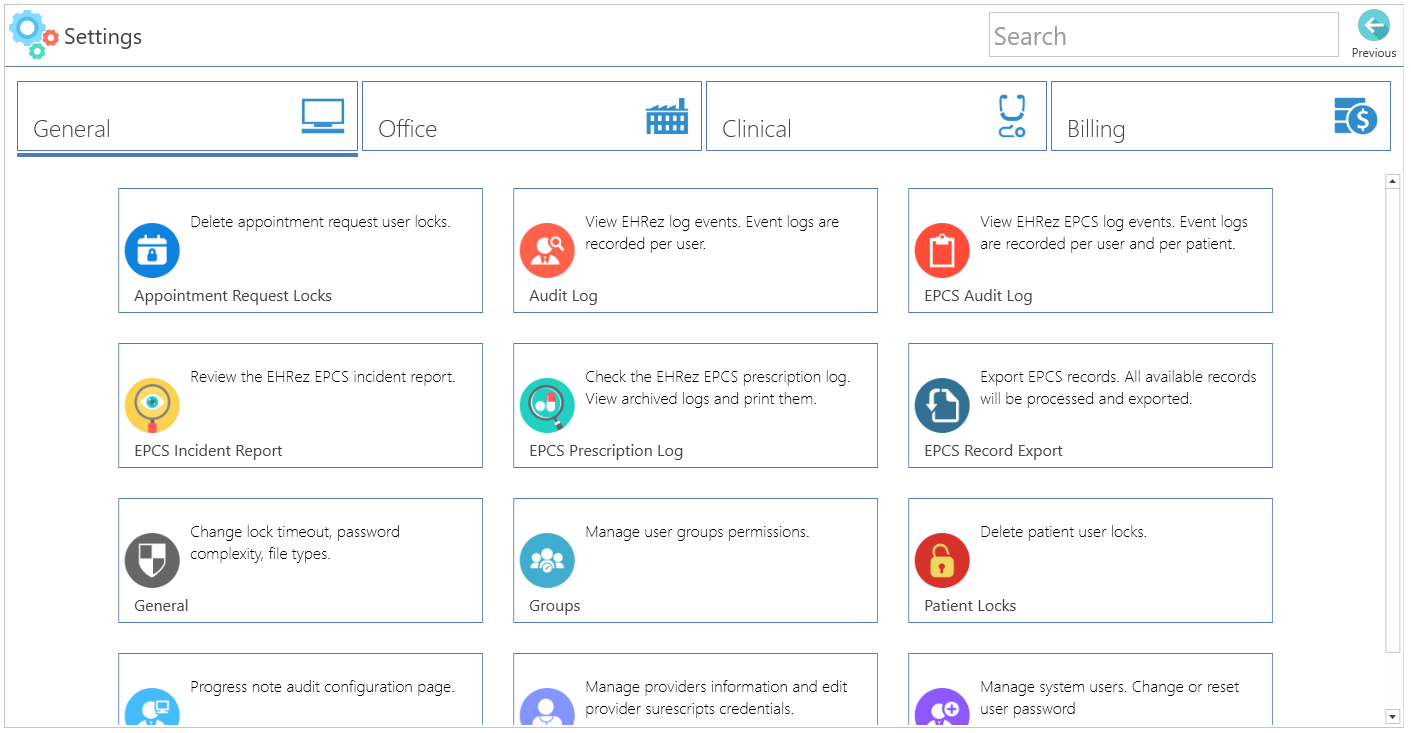Open the EPCS Incident Report label

tap(208, 451)
